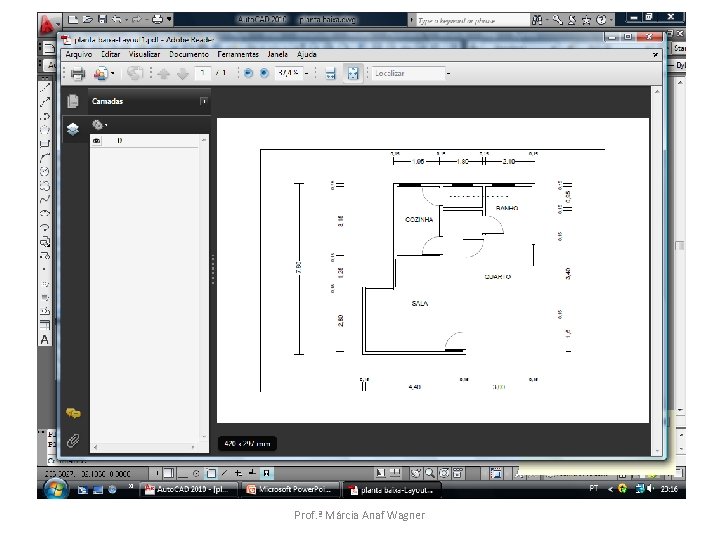Image resolution: width=720 pixels, height=540 pixels.
Task: Switch to AutoCAD 2010 taskbar button
Action: [189, 489]
